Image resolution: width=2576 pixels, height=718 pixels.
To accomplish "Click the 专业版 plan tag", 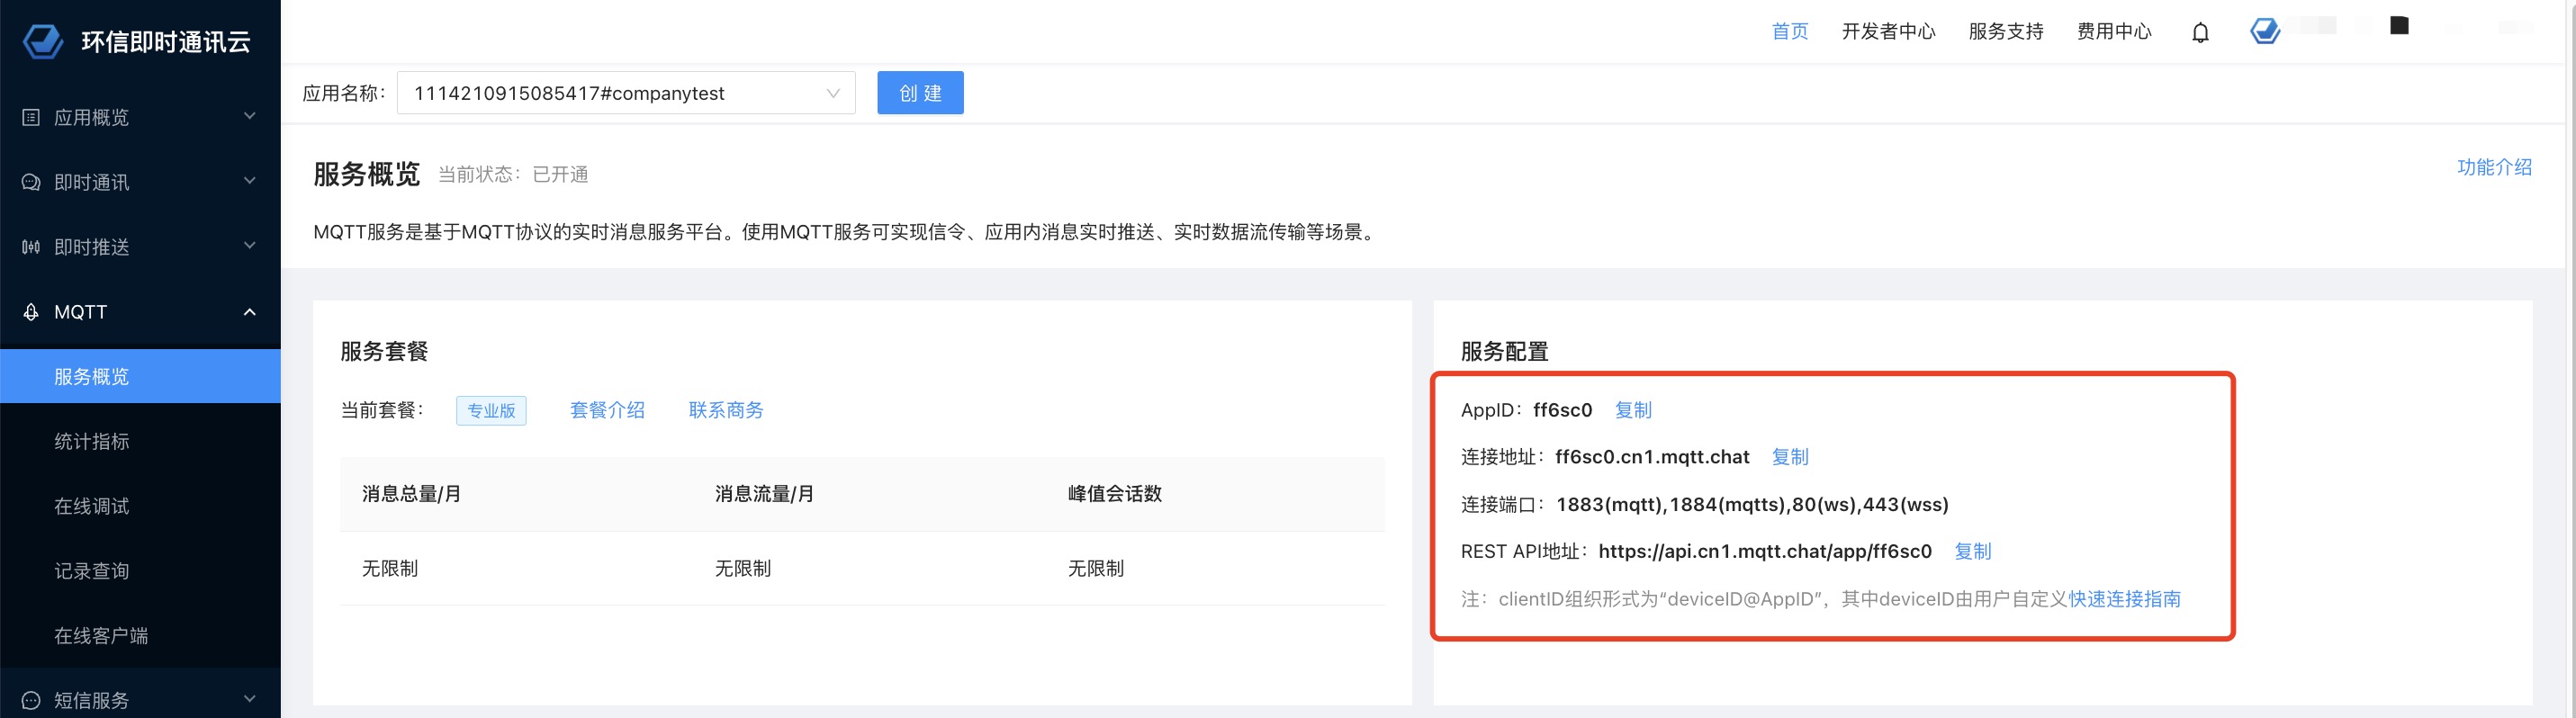I will point(491,411).
